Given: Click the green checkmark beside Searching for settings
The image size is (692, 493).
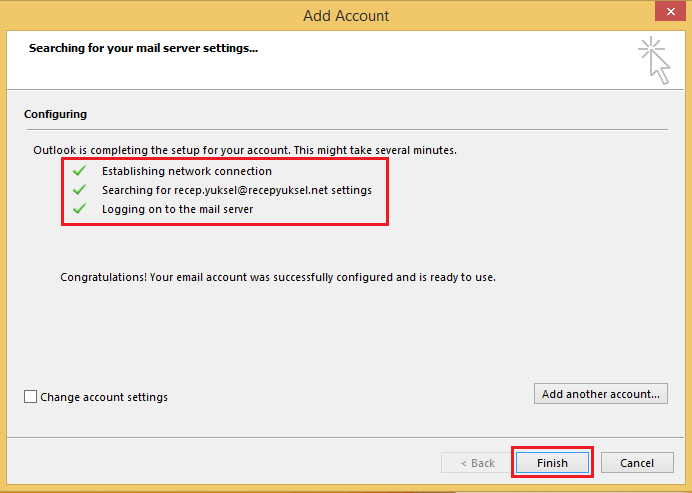Looking at the screenshot, I should [x=79, y=190].
